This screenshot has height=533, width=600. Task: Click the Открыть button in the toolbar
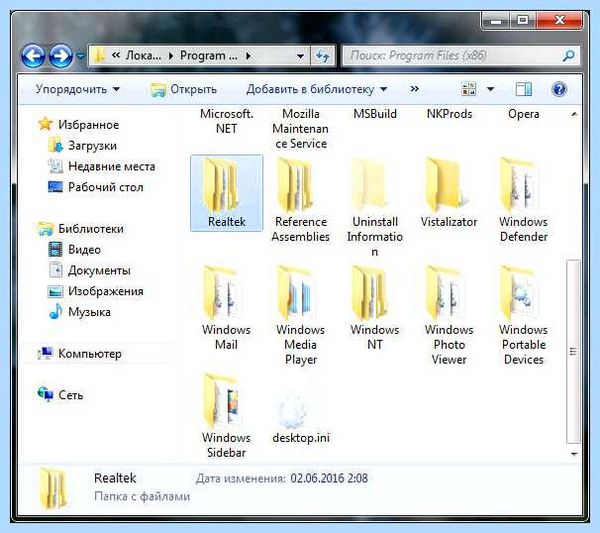184,89
